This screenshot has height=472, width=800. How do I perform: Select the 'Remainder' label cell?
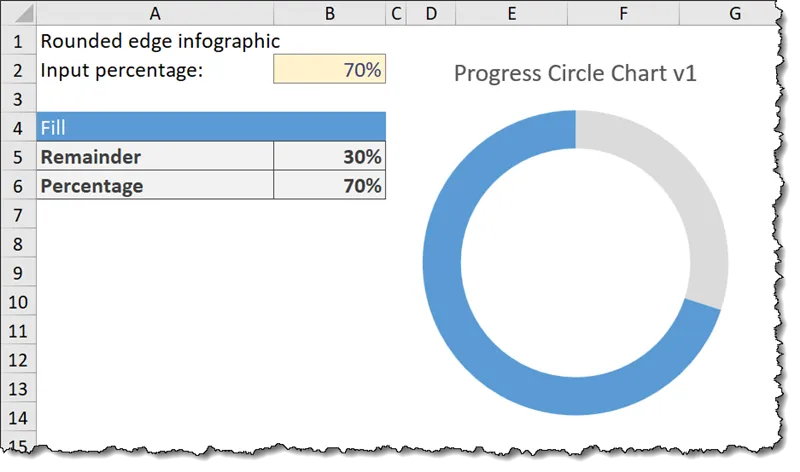(155, 157)
